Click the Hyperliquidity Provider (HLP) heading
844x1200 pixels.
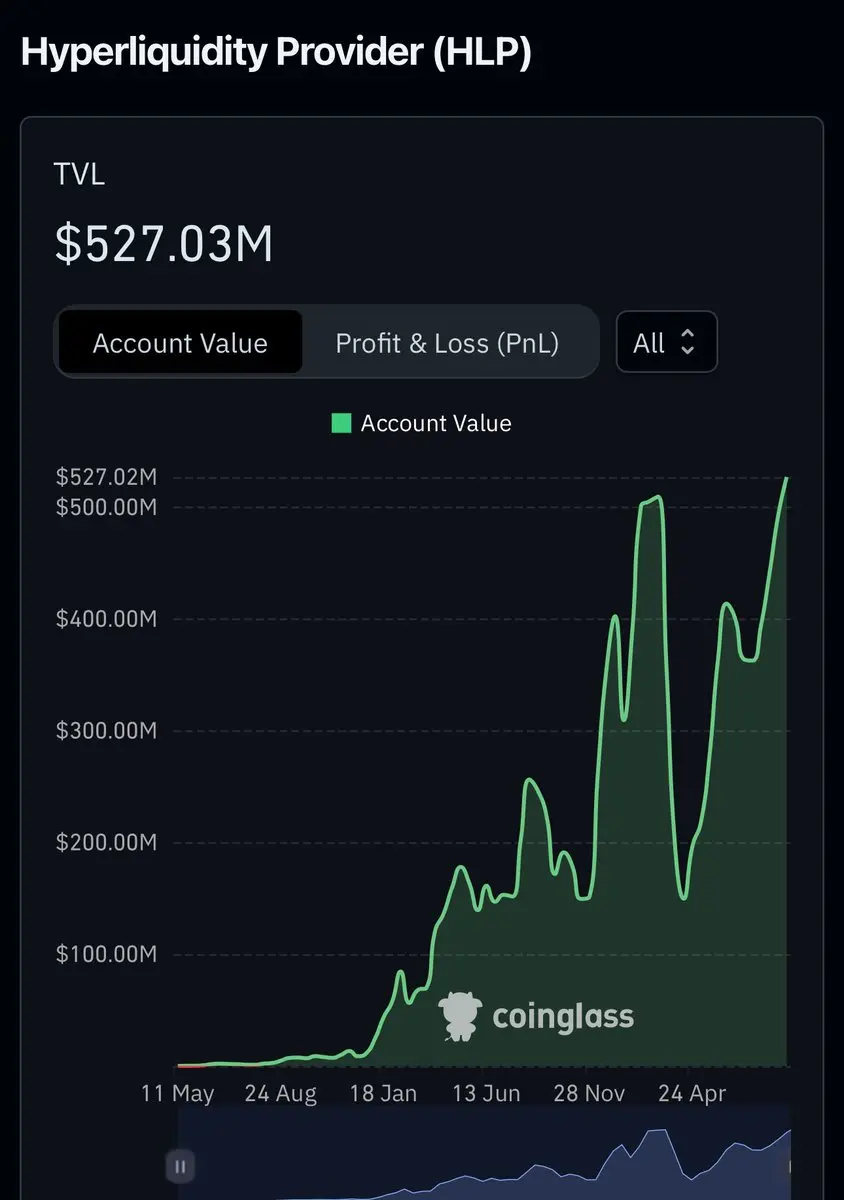tap(276, 52)
